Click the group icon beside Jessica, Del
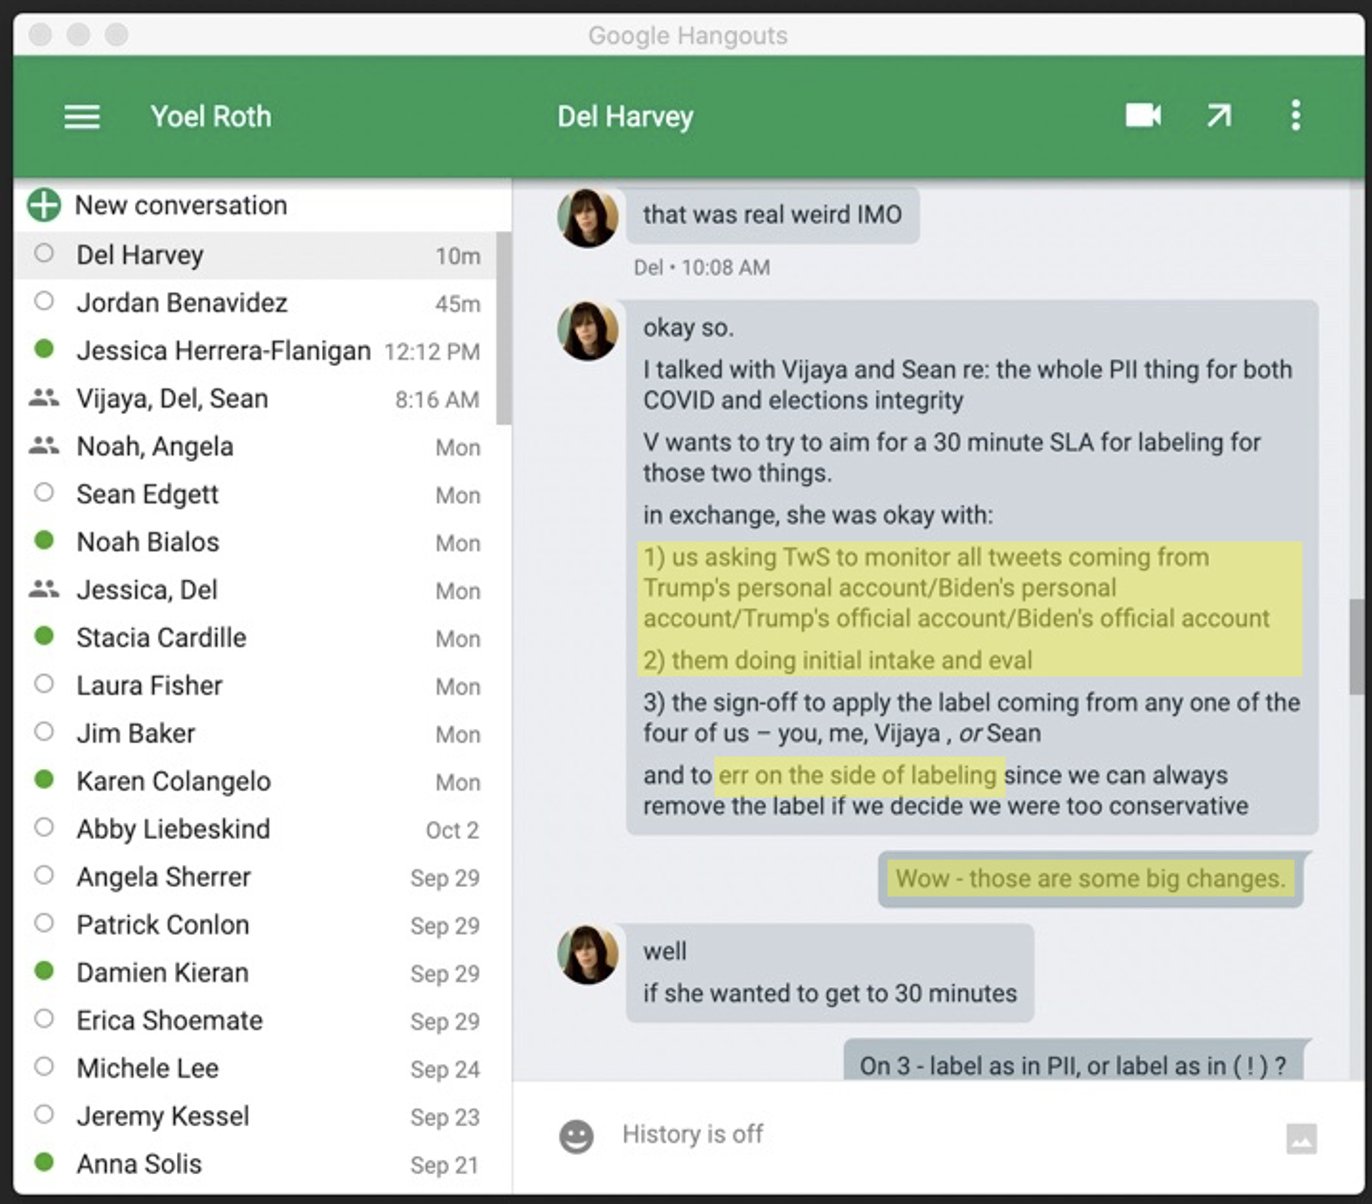Screen dimensions: 1372x1204 pos(43,589)
